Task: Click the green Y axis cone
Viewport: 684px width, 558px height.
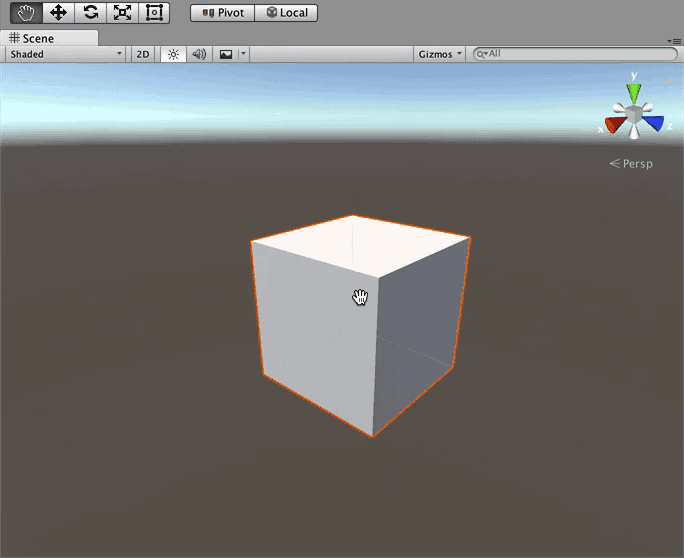Action: (x=634, y=93)
